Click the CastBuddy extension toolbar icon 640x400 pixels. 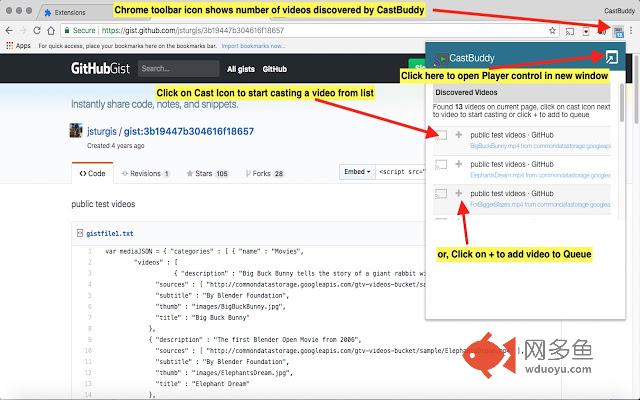point(618,32)
